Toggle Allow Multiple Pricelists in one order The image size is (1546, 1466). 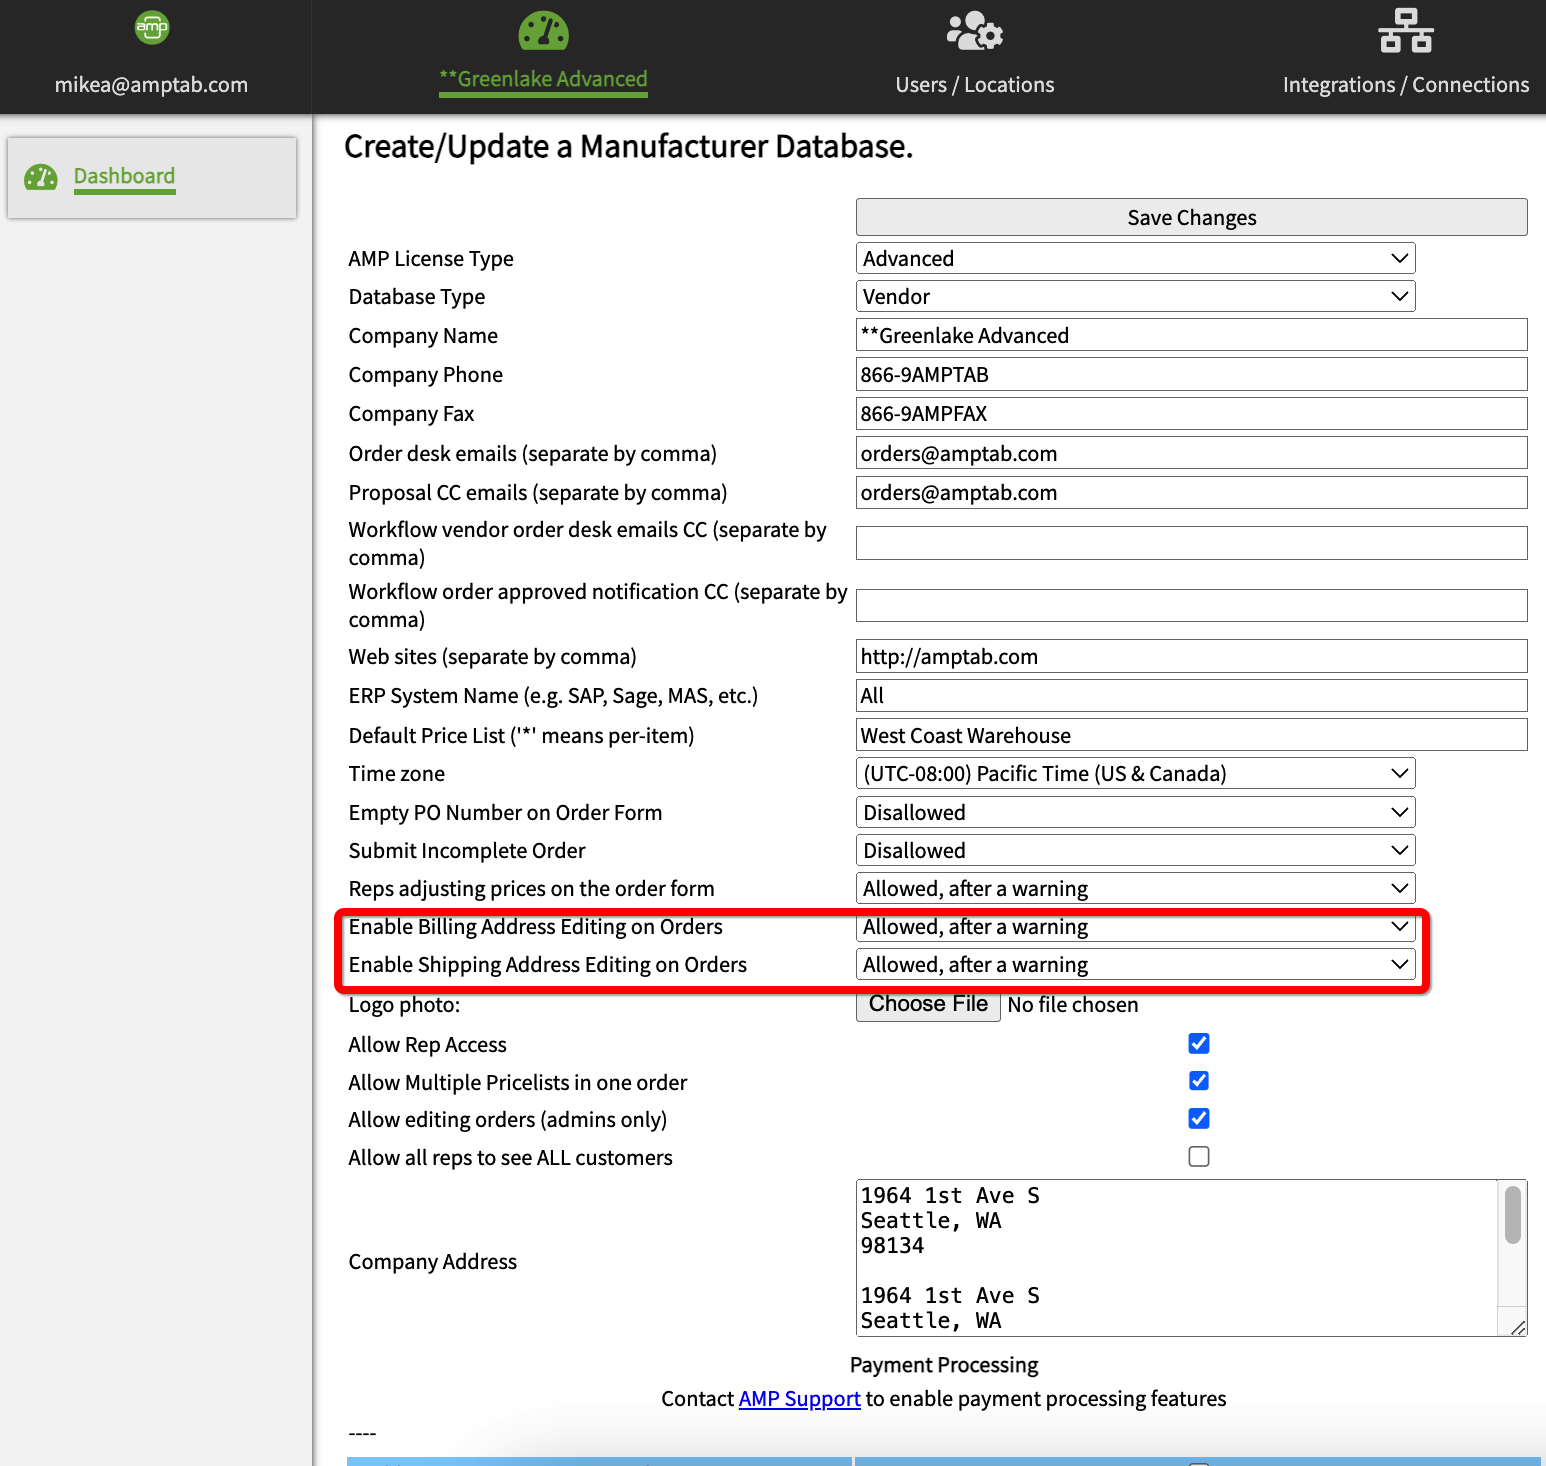(x=1199, y=1081)
